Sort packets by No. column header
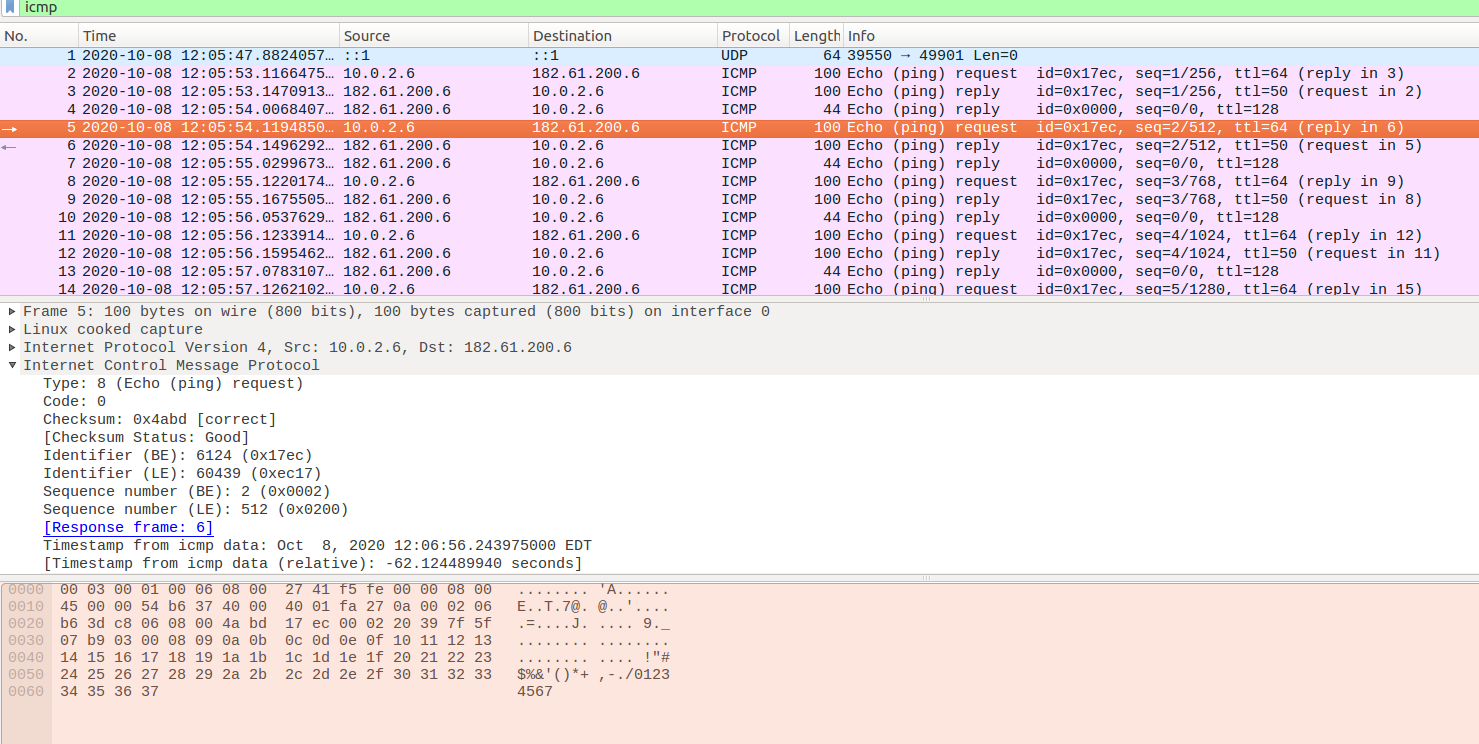 [39, 36]
